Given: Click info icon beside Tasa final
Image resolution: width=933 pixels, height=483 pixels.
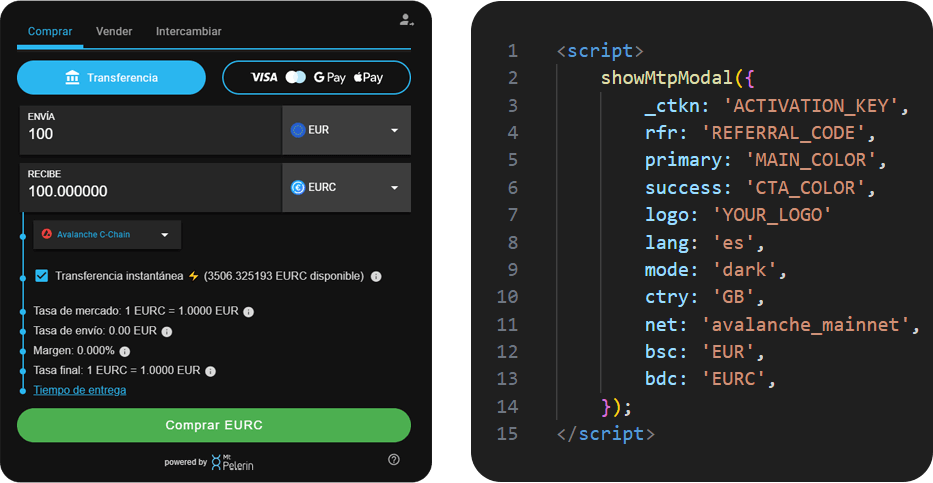Looking at the screenshot, I should [x=210, y=371].
